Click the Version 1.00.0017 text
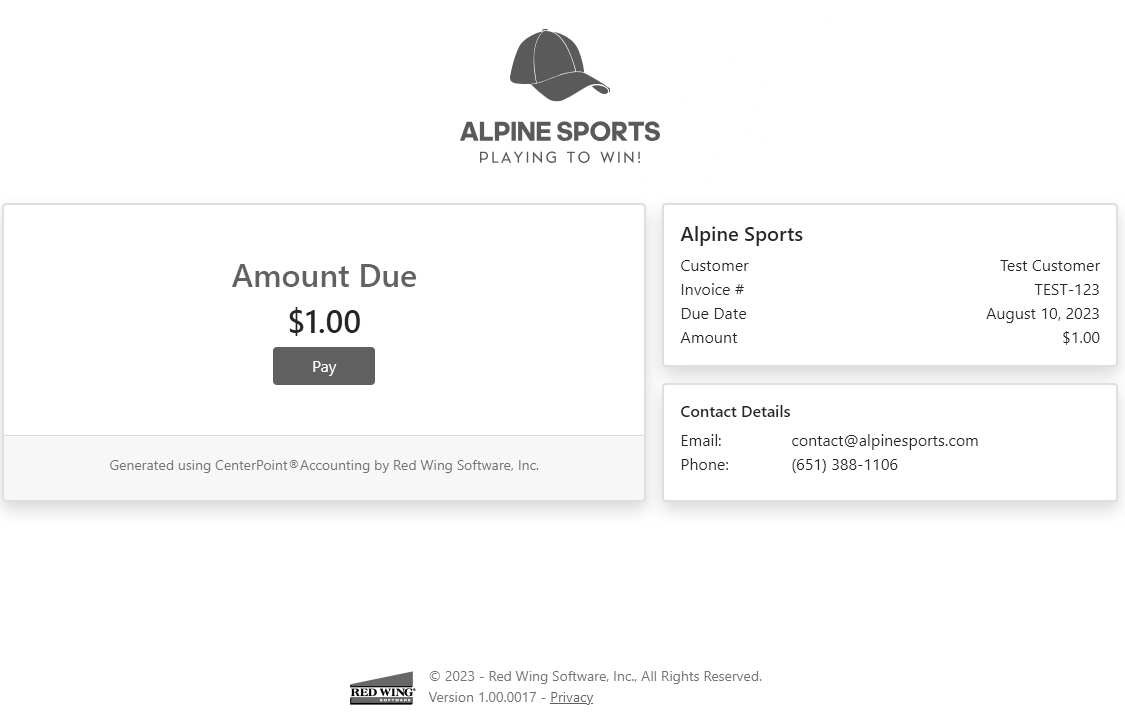The width and height of the screenshot is (1125, 720). [482, 697]
